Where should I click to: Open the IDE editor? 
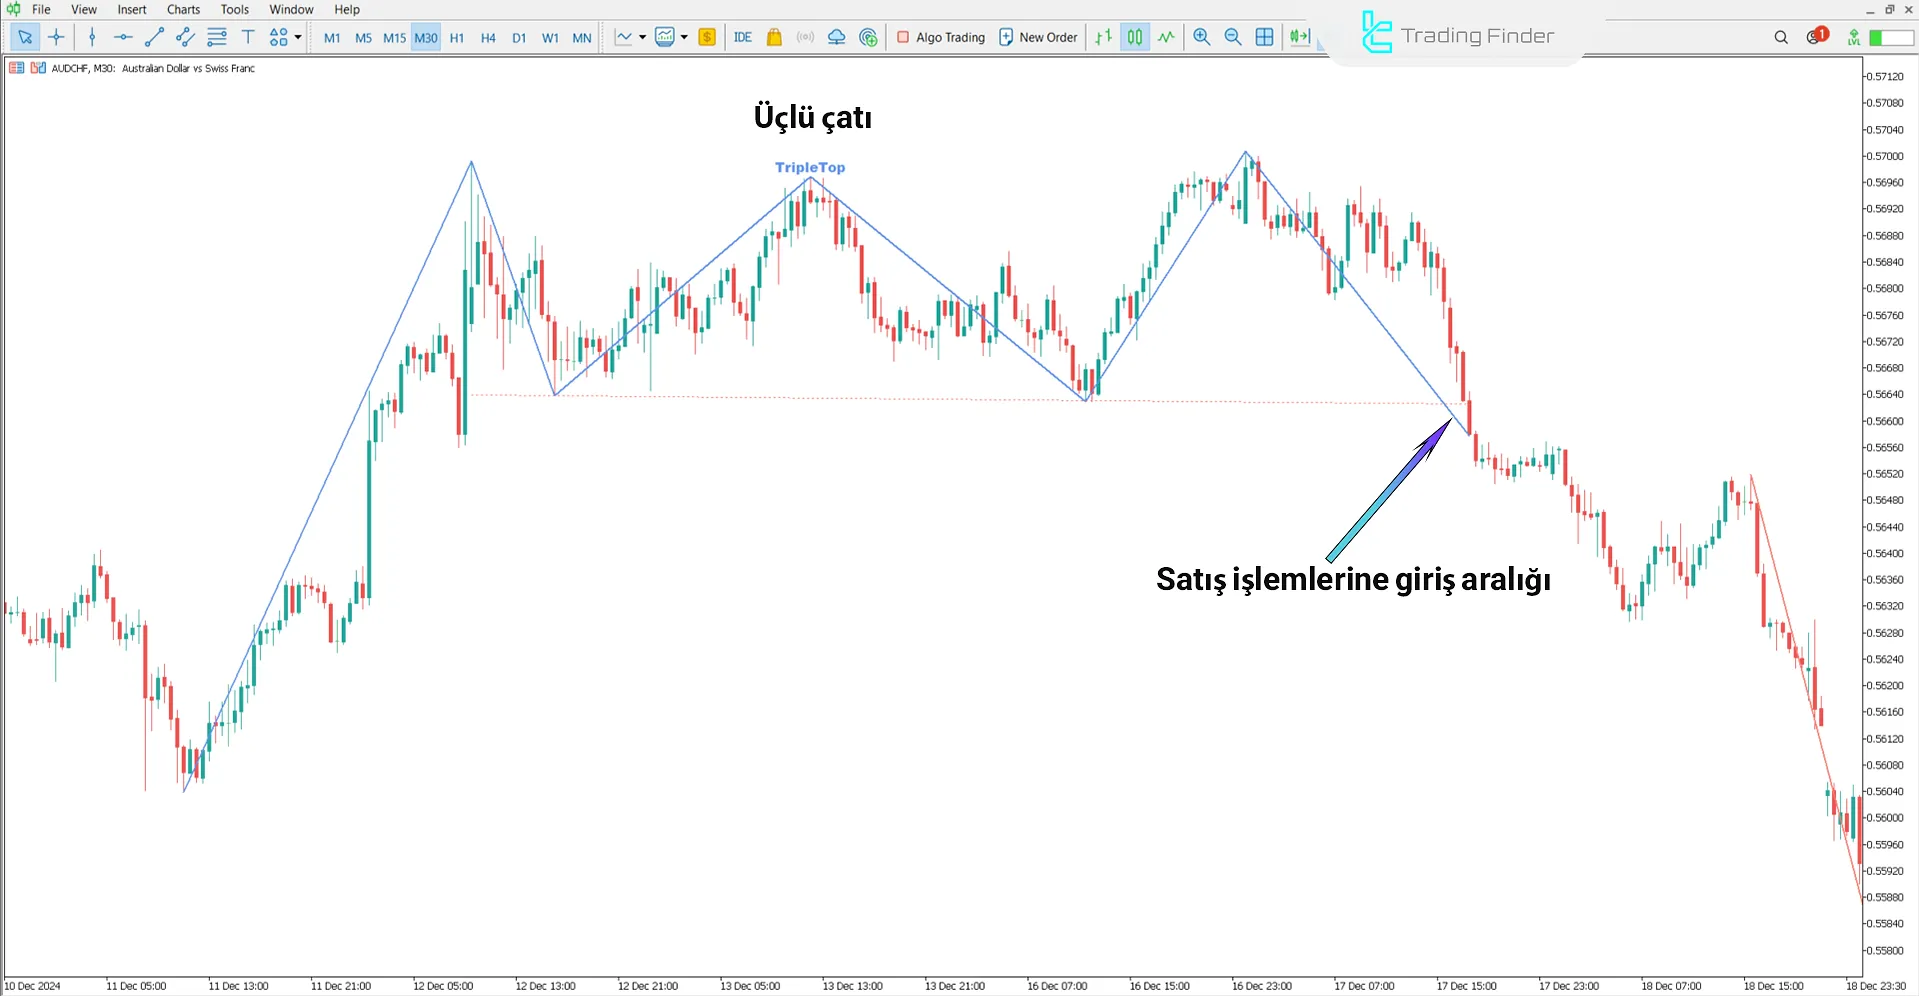tap(742, 37)
